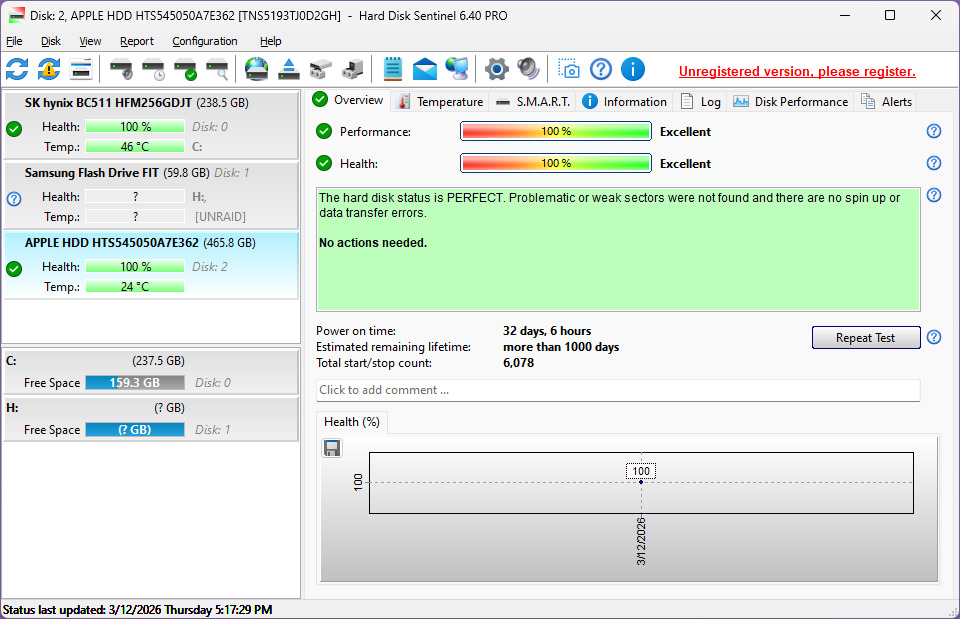Switch to the Disk Performance tab
This screenshot has height=619, width=960.
point(790,102)
